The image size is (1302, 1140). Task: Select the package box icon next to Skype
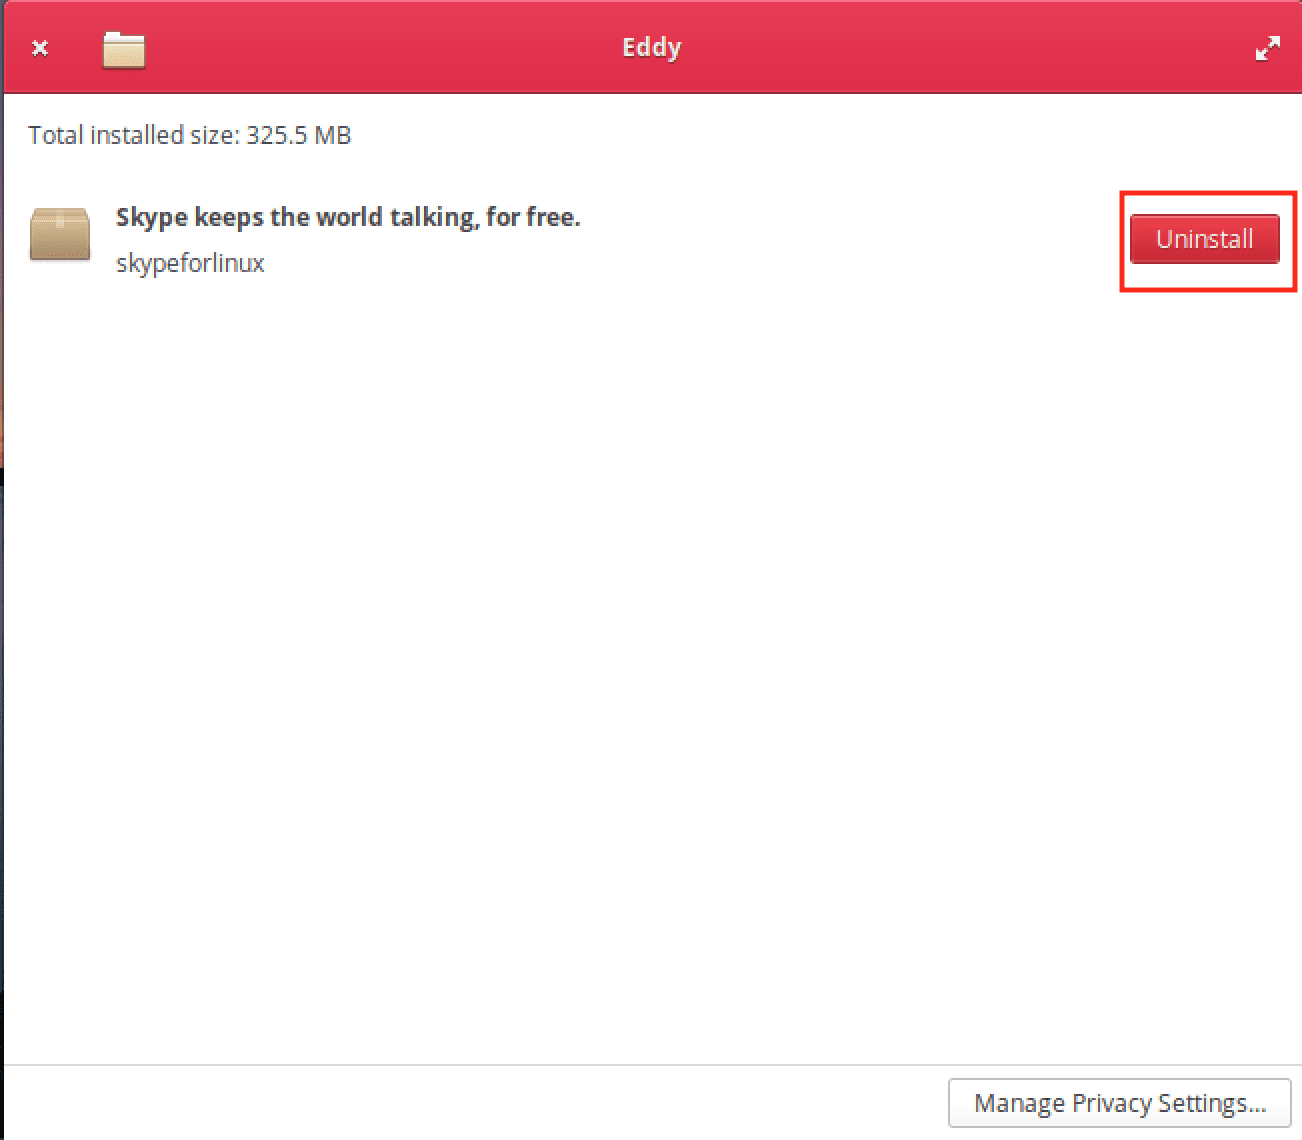point(59,234)
